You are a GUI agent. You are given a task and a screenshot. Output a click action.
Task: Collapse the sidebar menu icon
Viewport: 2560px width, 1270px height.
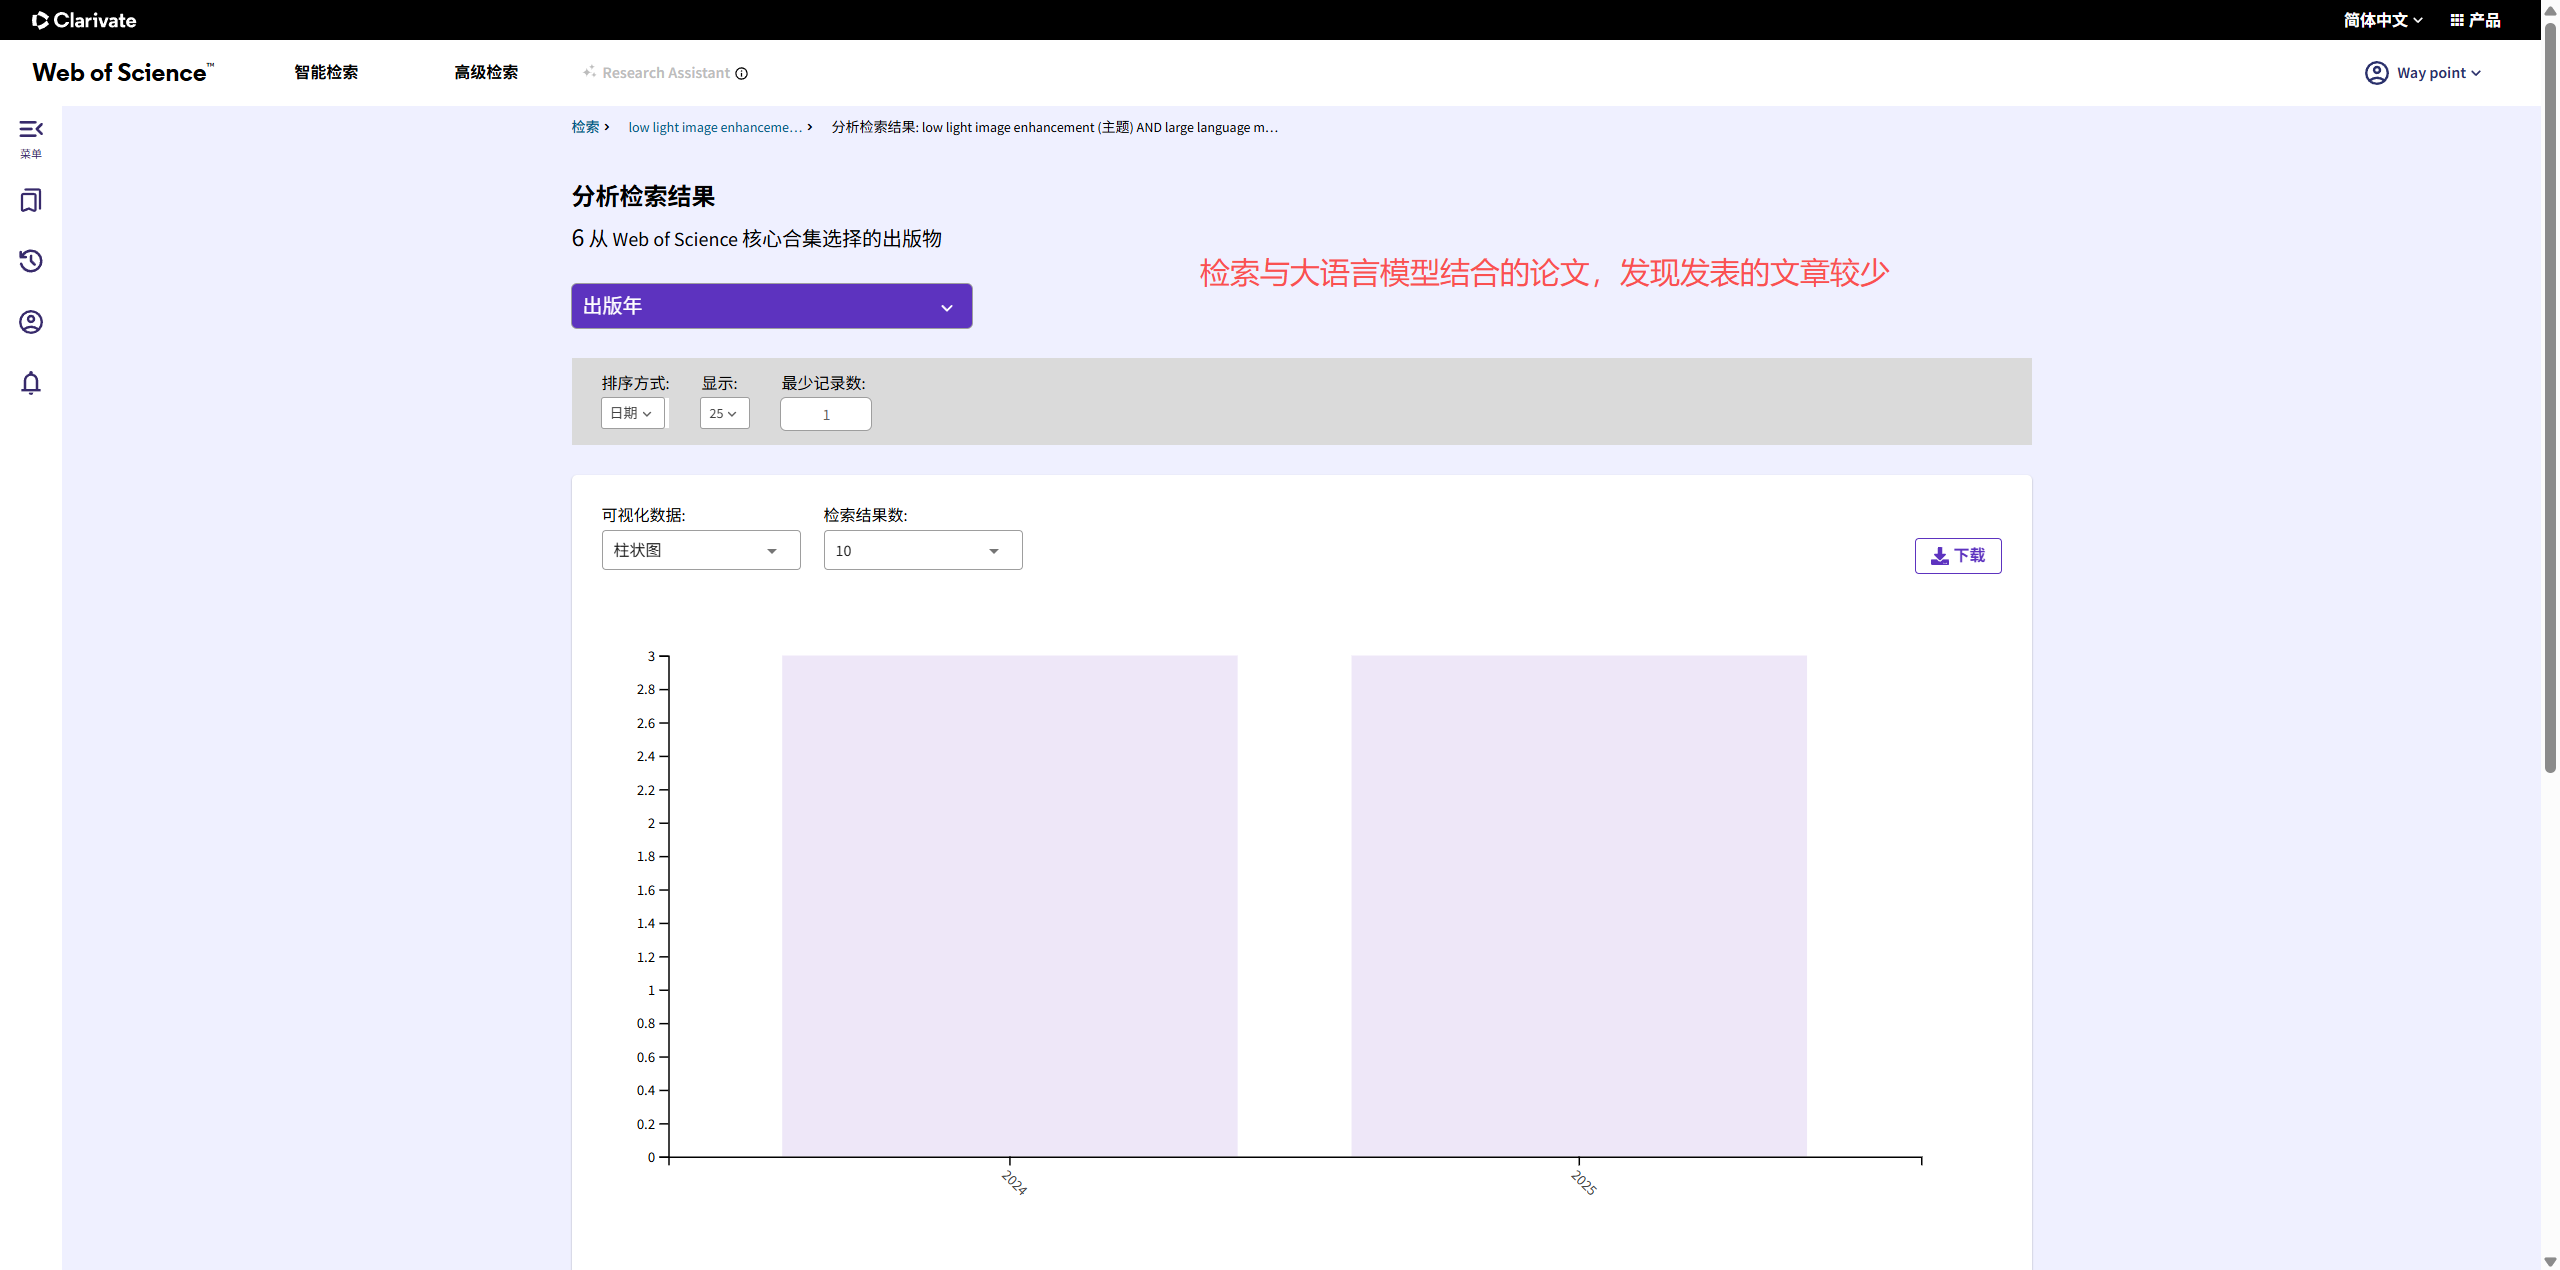(31, 130)
